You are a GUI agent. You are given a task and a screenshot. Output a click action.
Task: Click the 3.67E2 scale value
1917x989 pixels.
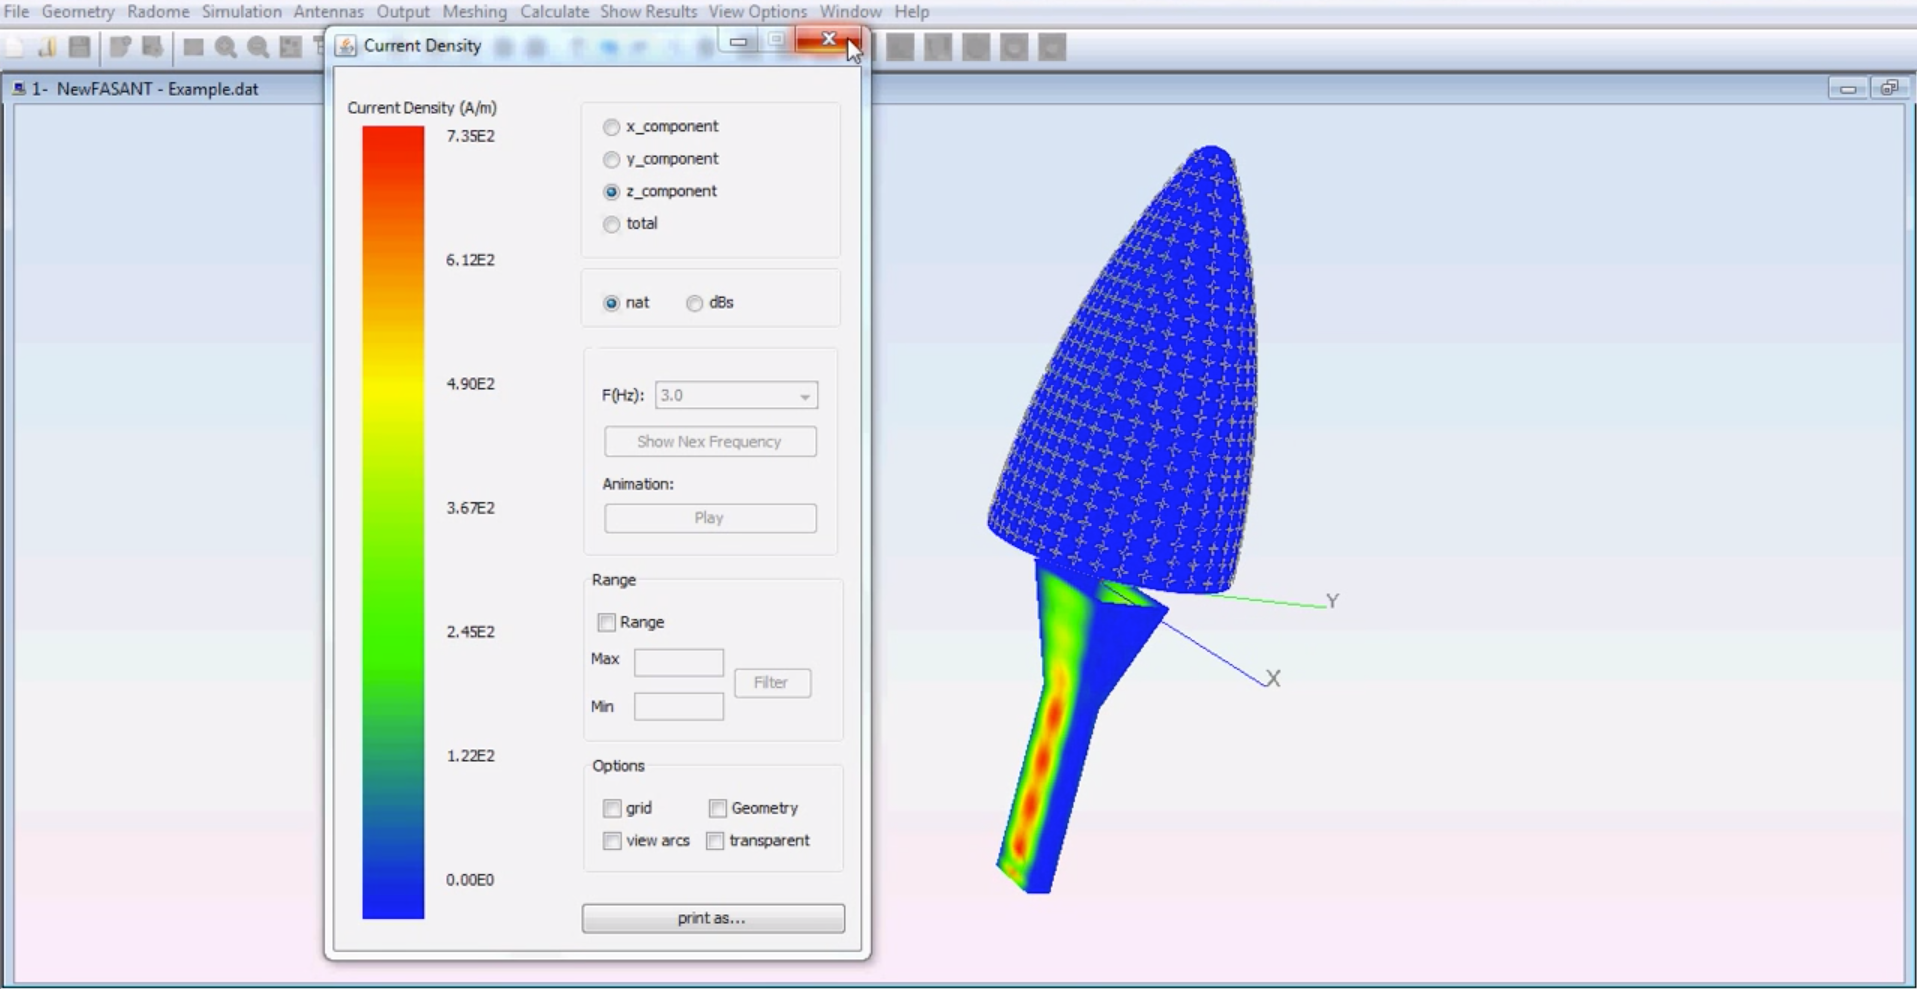point(471,508)
